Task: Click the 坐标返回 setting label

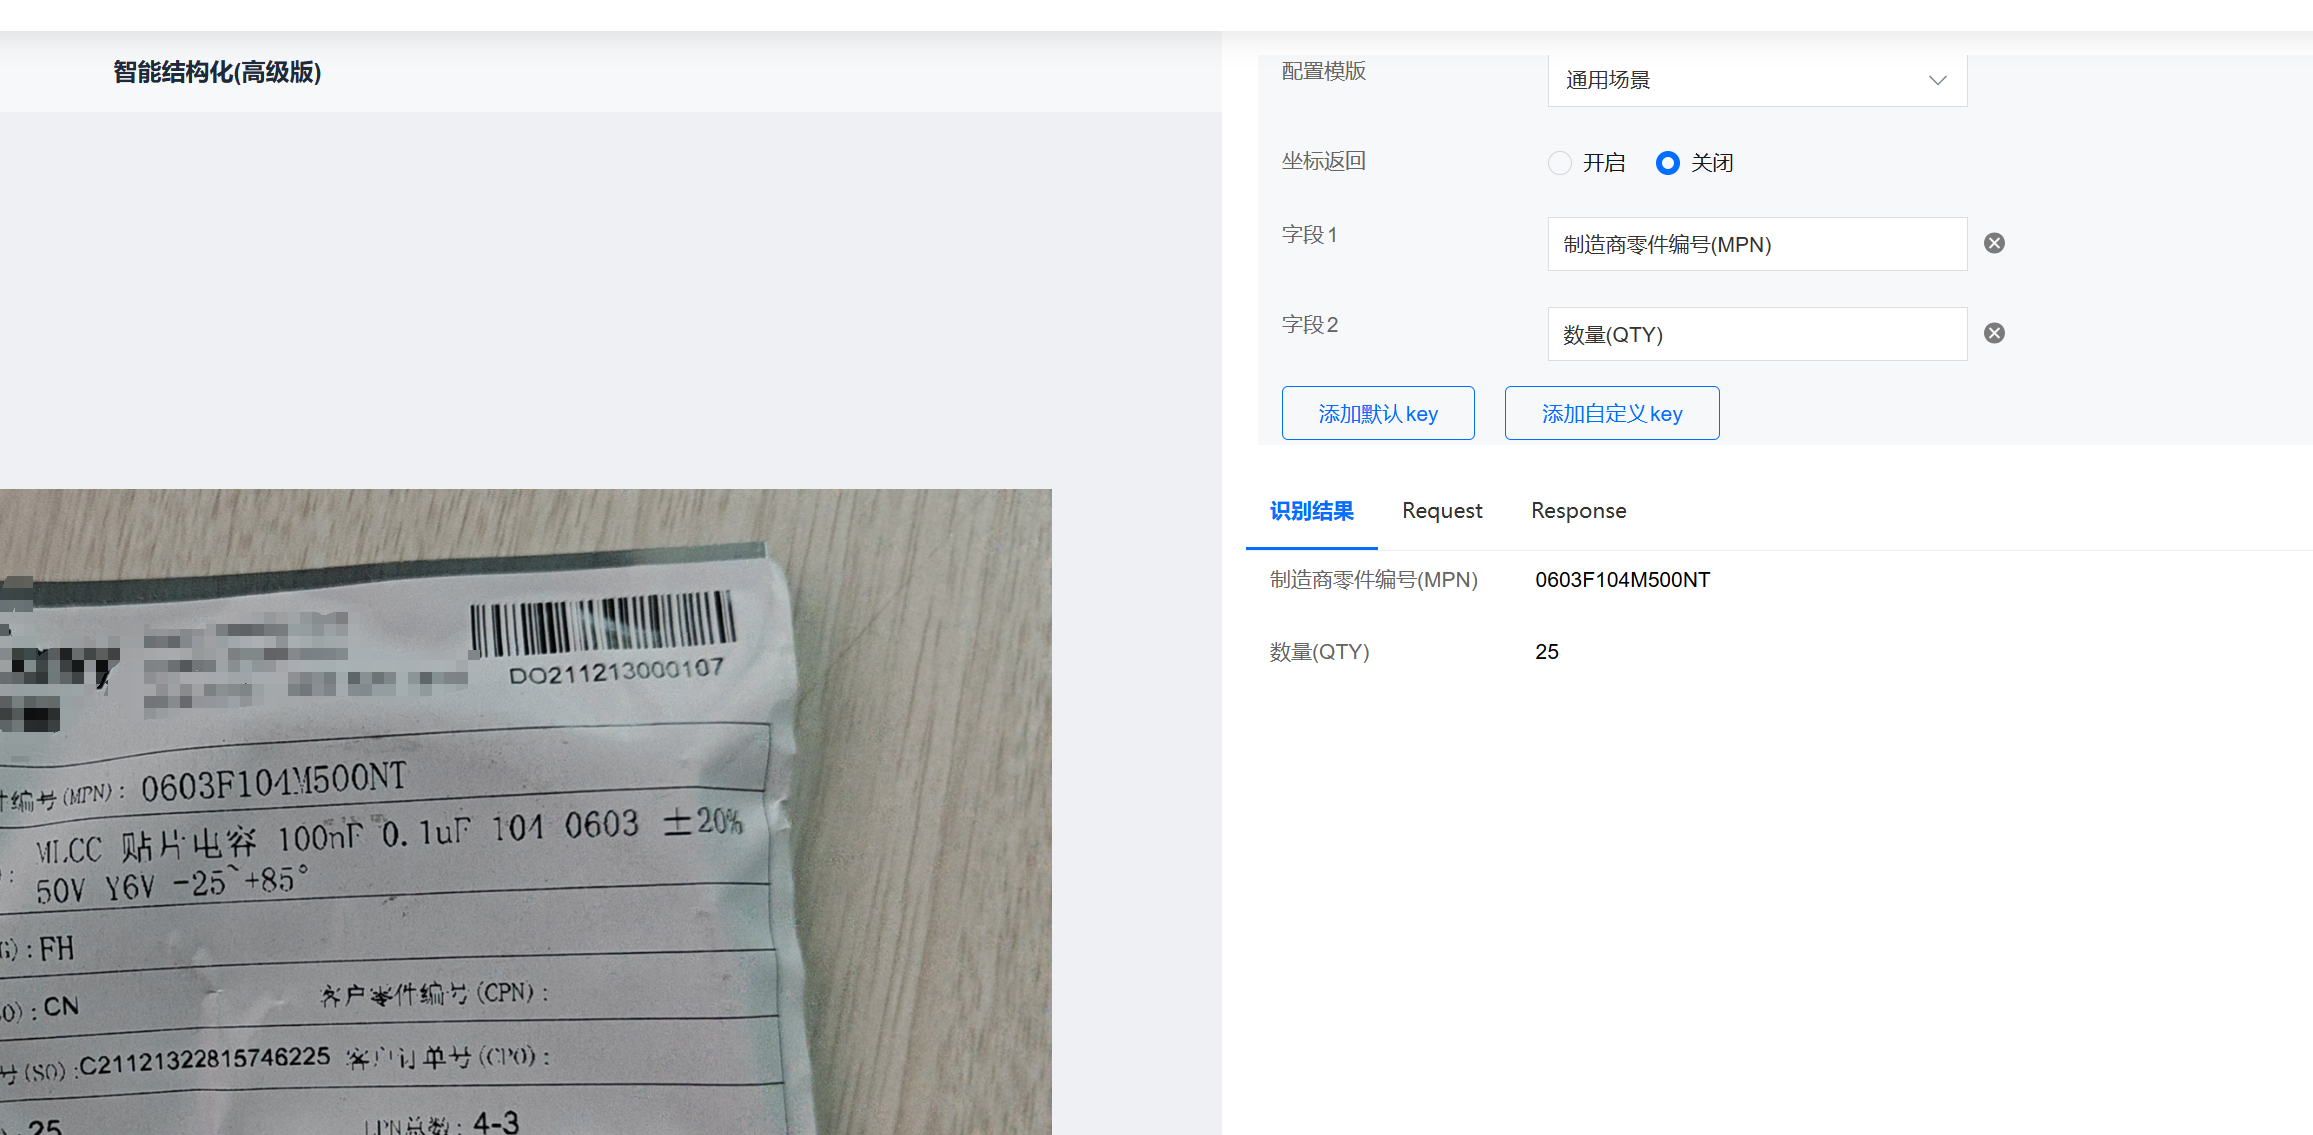Action: tap(1323, 161)
